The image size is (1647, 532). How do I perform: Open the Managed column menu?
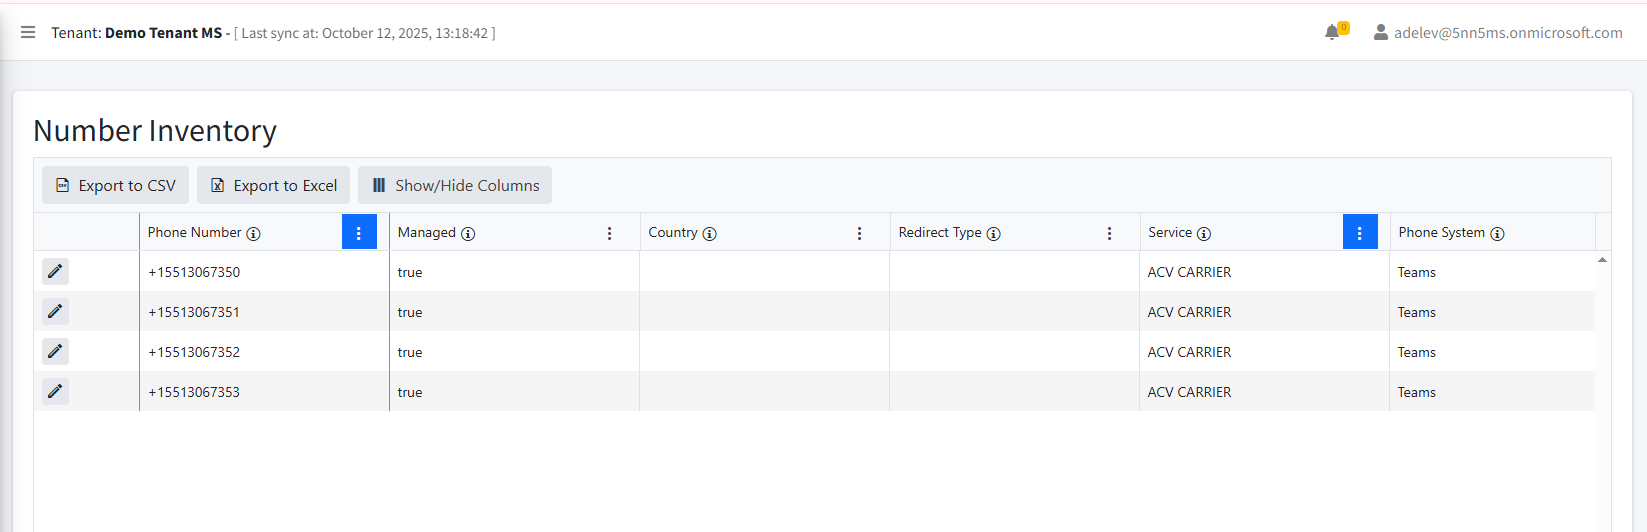(x=610, y=233)
